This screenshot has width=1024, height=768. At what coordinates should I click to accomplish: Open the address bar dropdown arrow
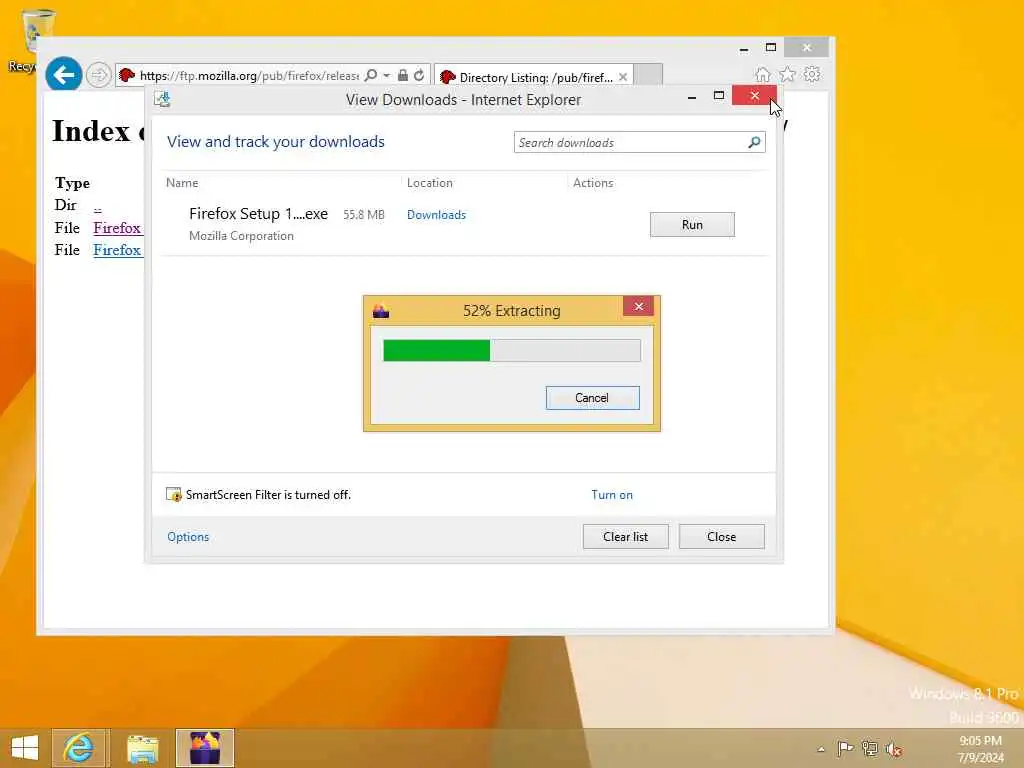(x=387, y=76)
